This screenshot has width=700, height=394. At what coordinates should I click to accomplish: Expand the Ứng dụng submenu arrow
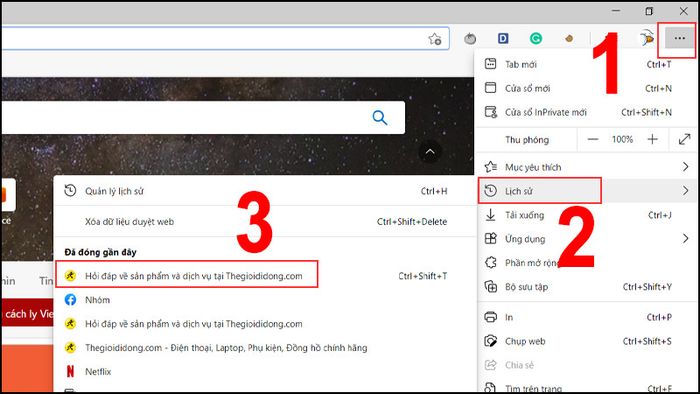coord(686,239)
